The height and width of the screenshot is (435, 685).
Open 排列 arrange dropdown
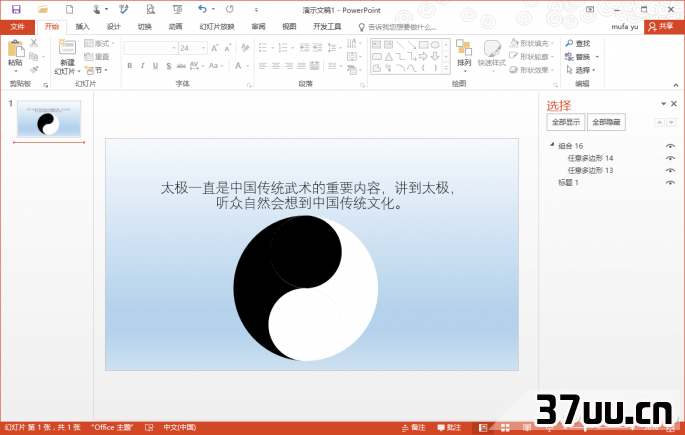pyautogui.click(x=464, y=55)
